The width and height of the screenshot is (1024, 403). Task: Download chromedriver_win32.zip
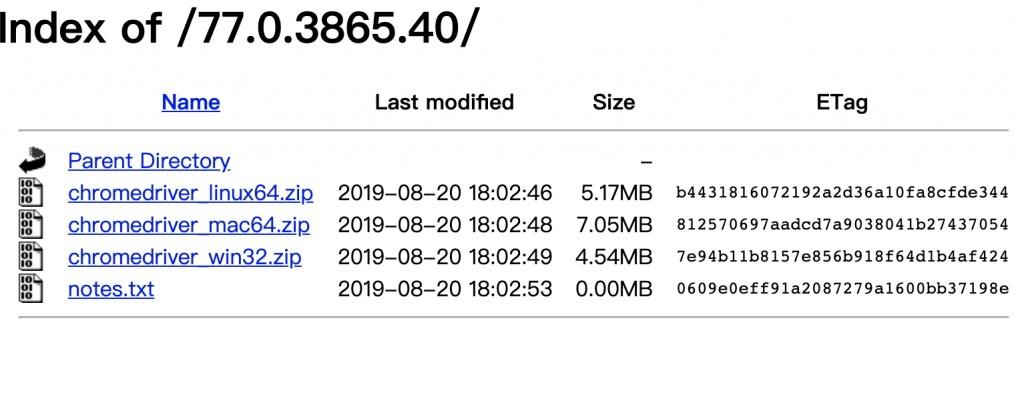click(185, 257)
